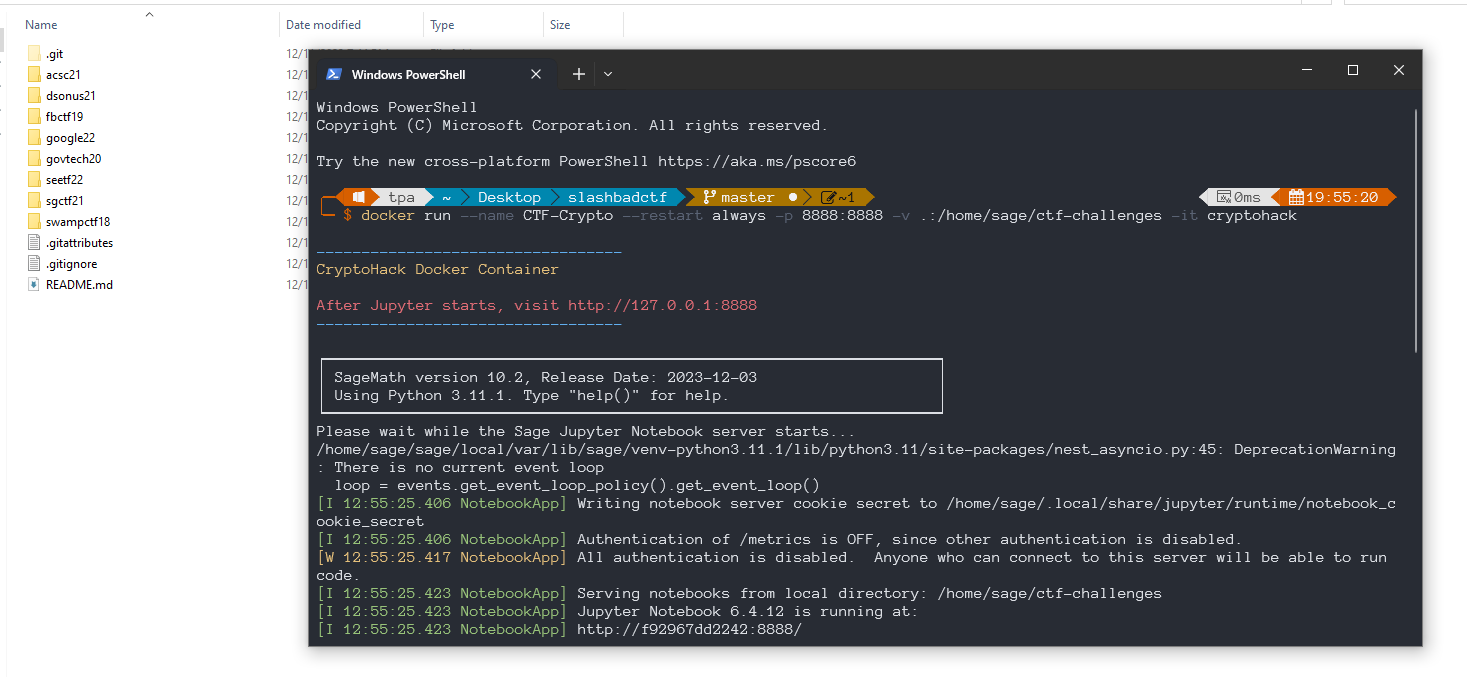1467x677 pixels.
Task: Click the Desktop path prompt segment
Action: [x=509, y=198]
